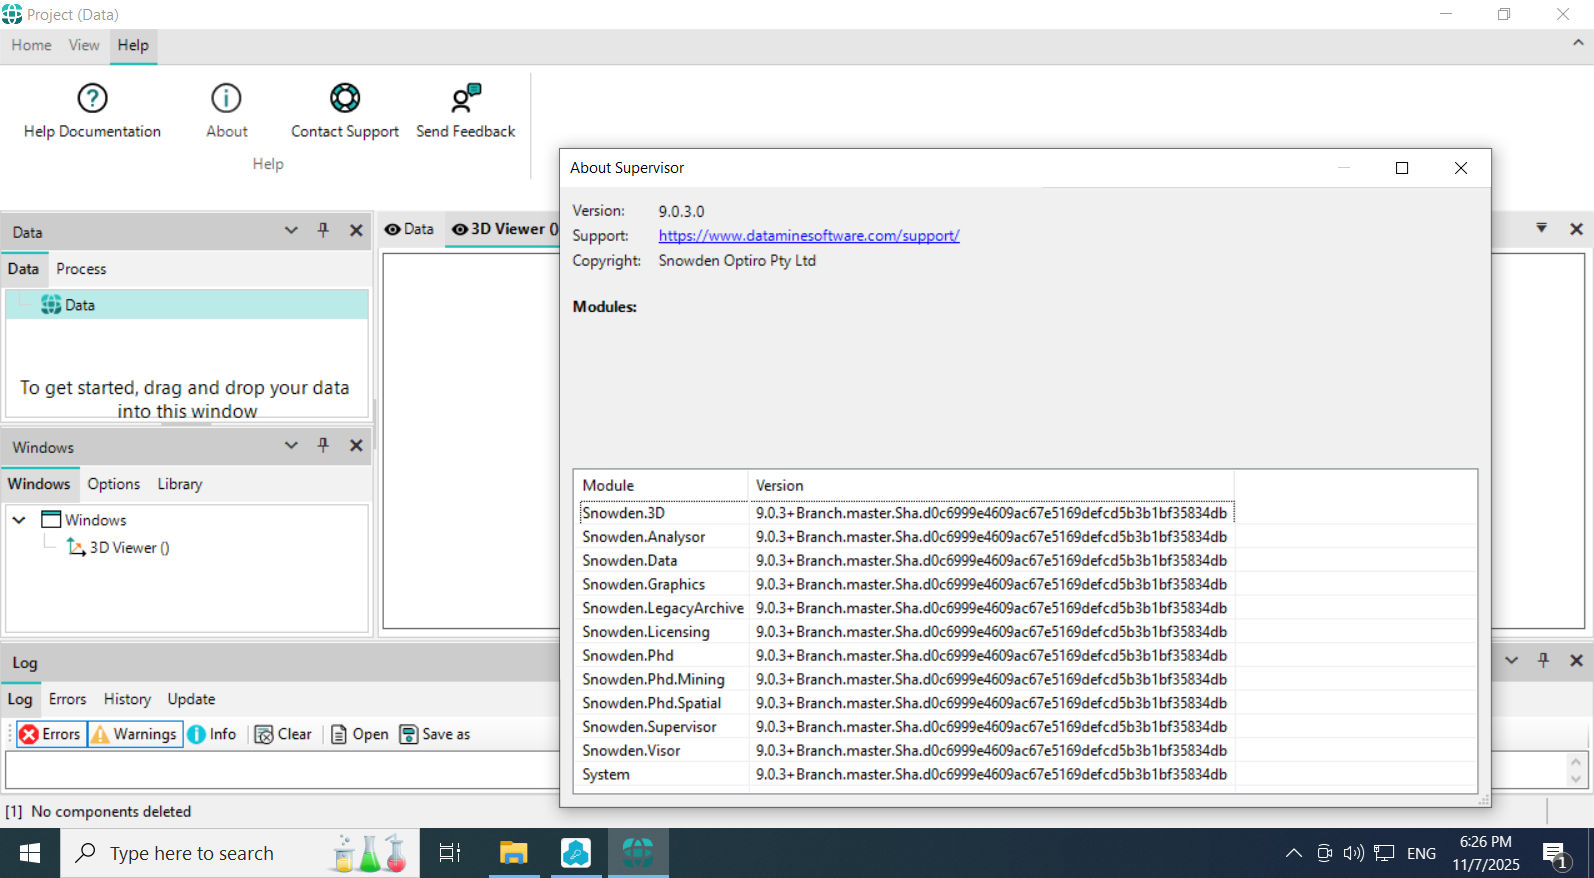The width and height of the screenshot is (1594, 878).
Task: Select the Data tab in the Data panel
Action: pos(23,269)
